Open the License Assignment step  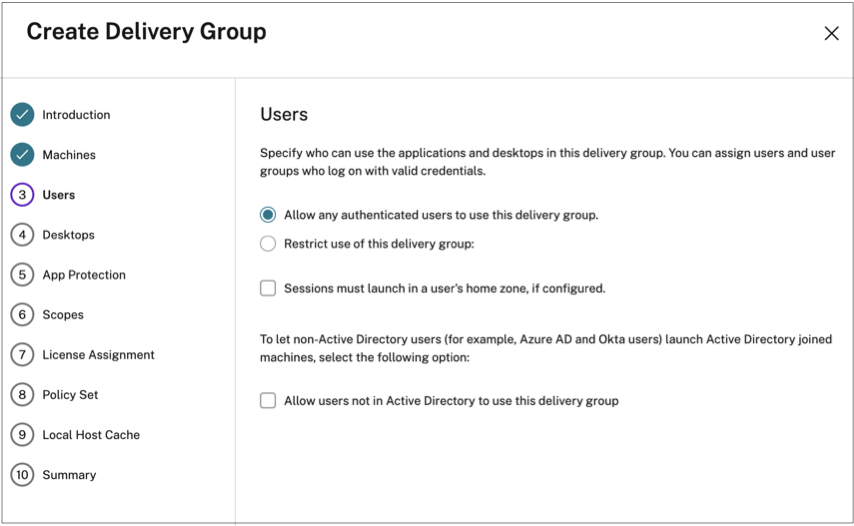98,355
